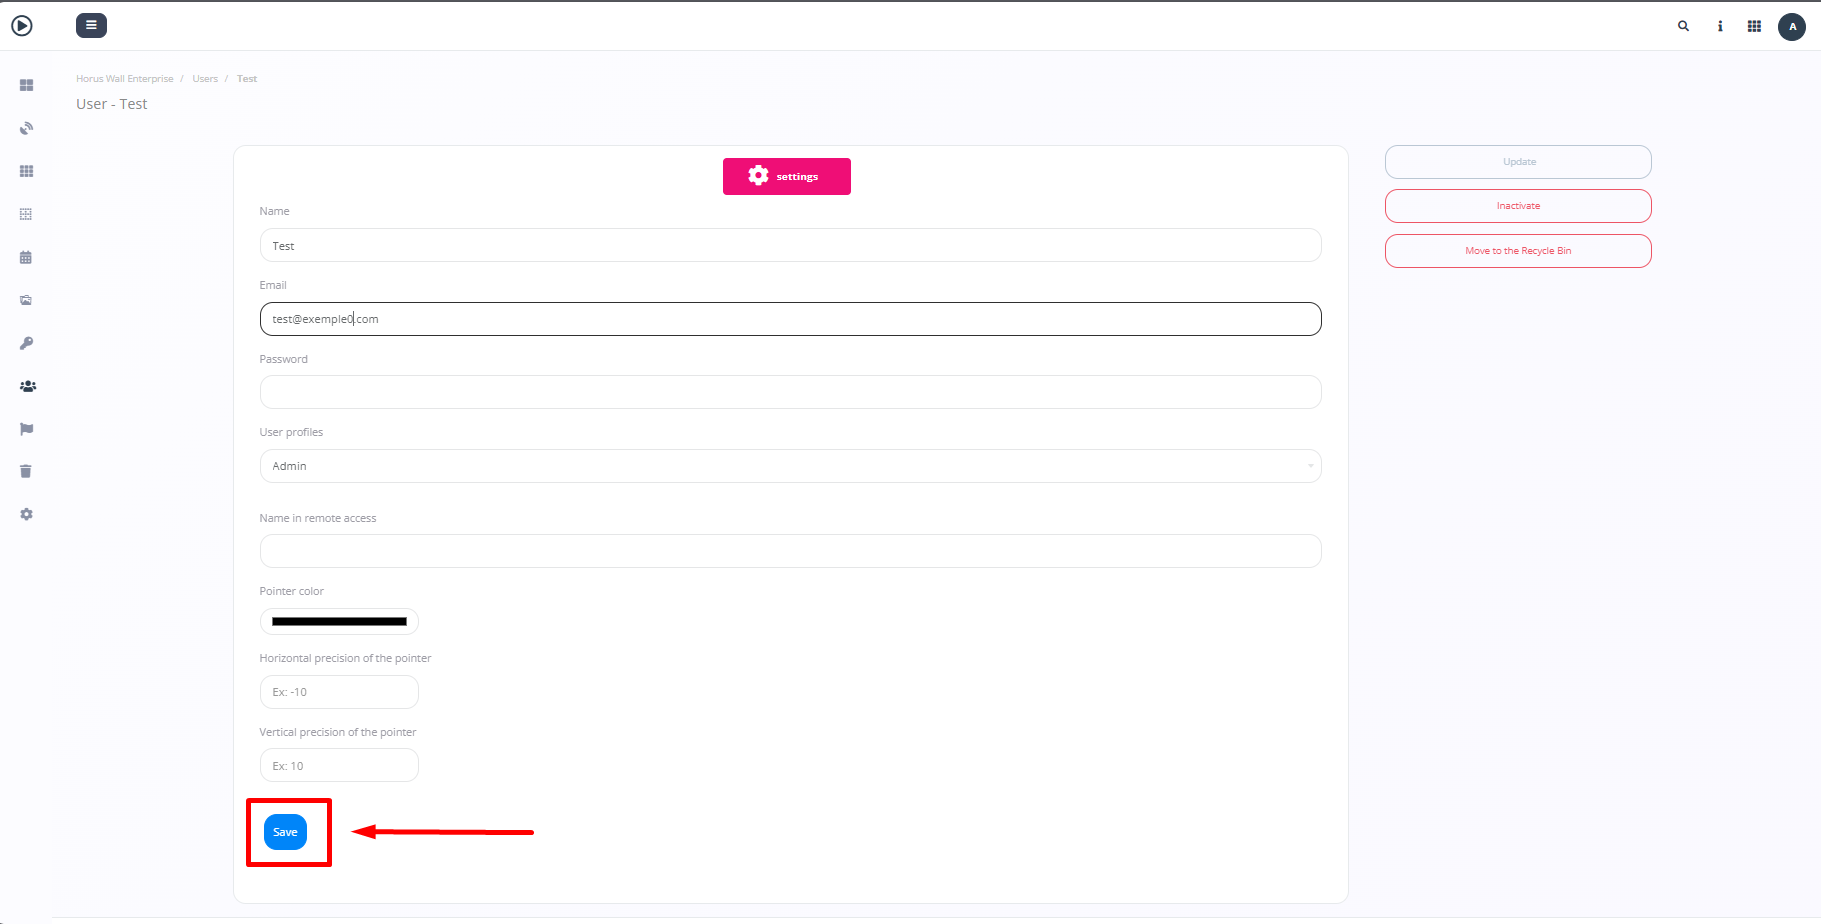Select the flag icon in sidebar
Viewport: 1821px width, 924px height.
tap(26, 429)
